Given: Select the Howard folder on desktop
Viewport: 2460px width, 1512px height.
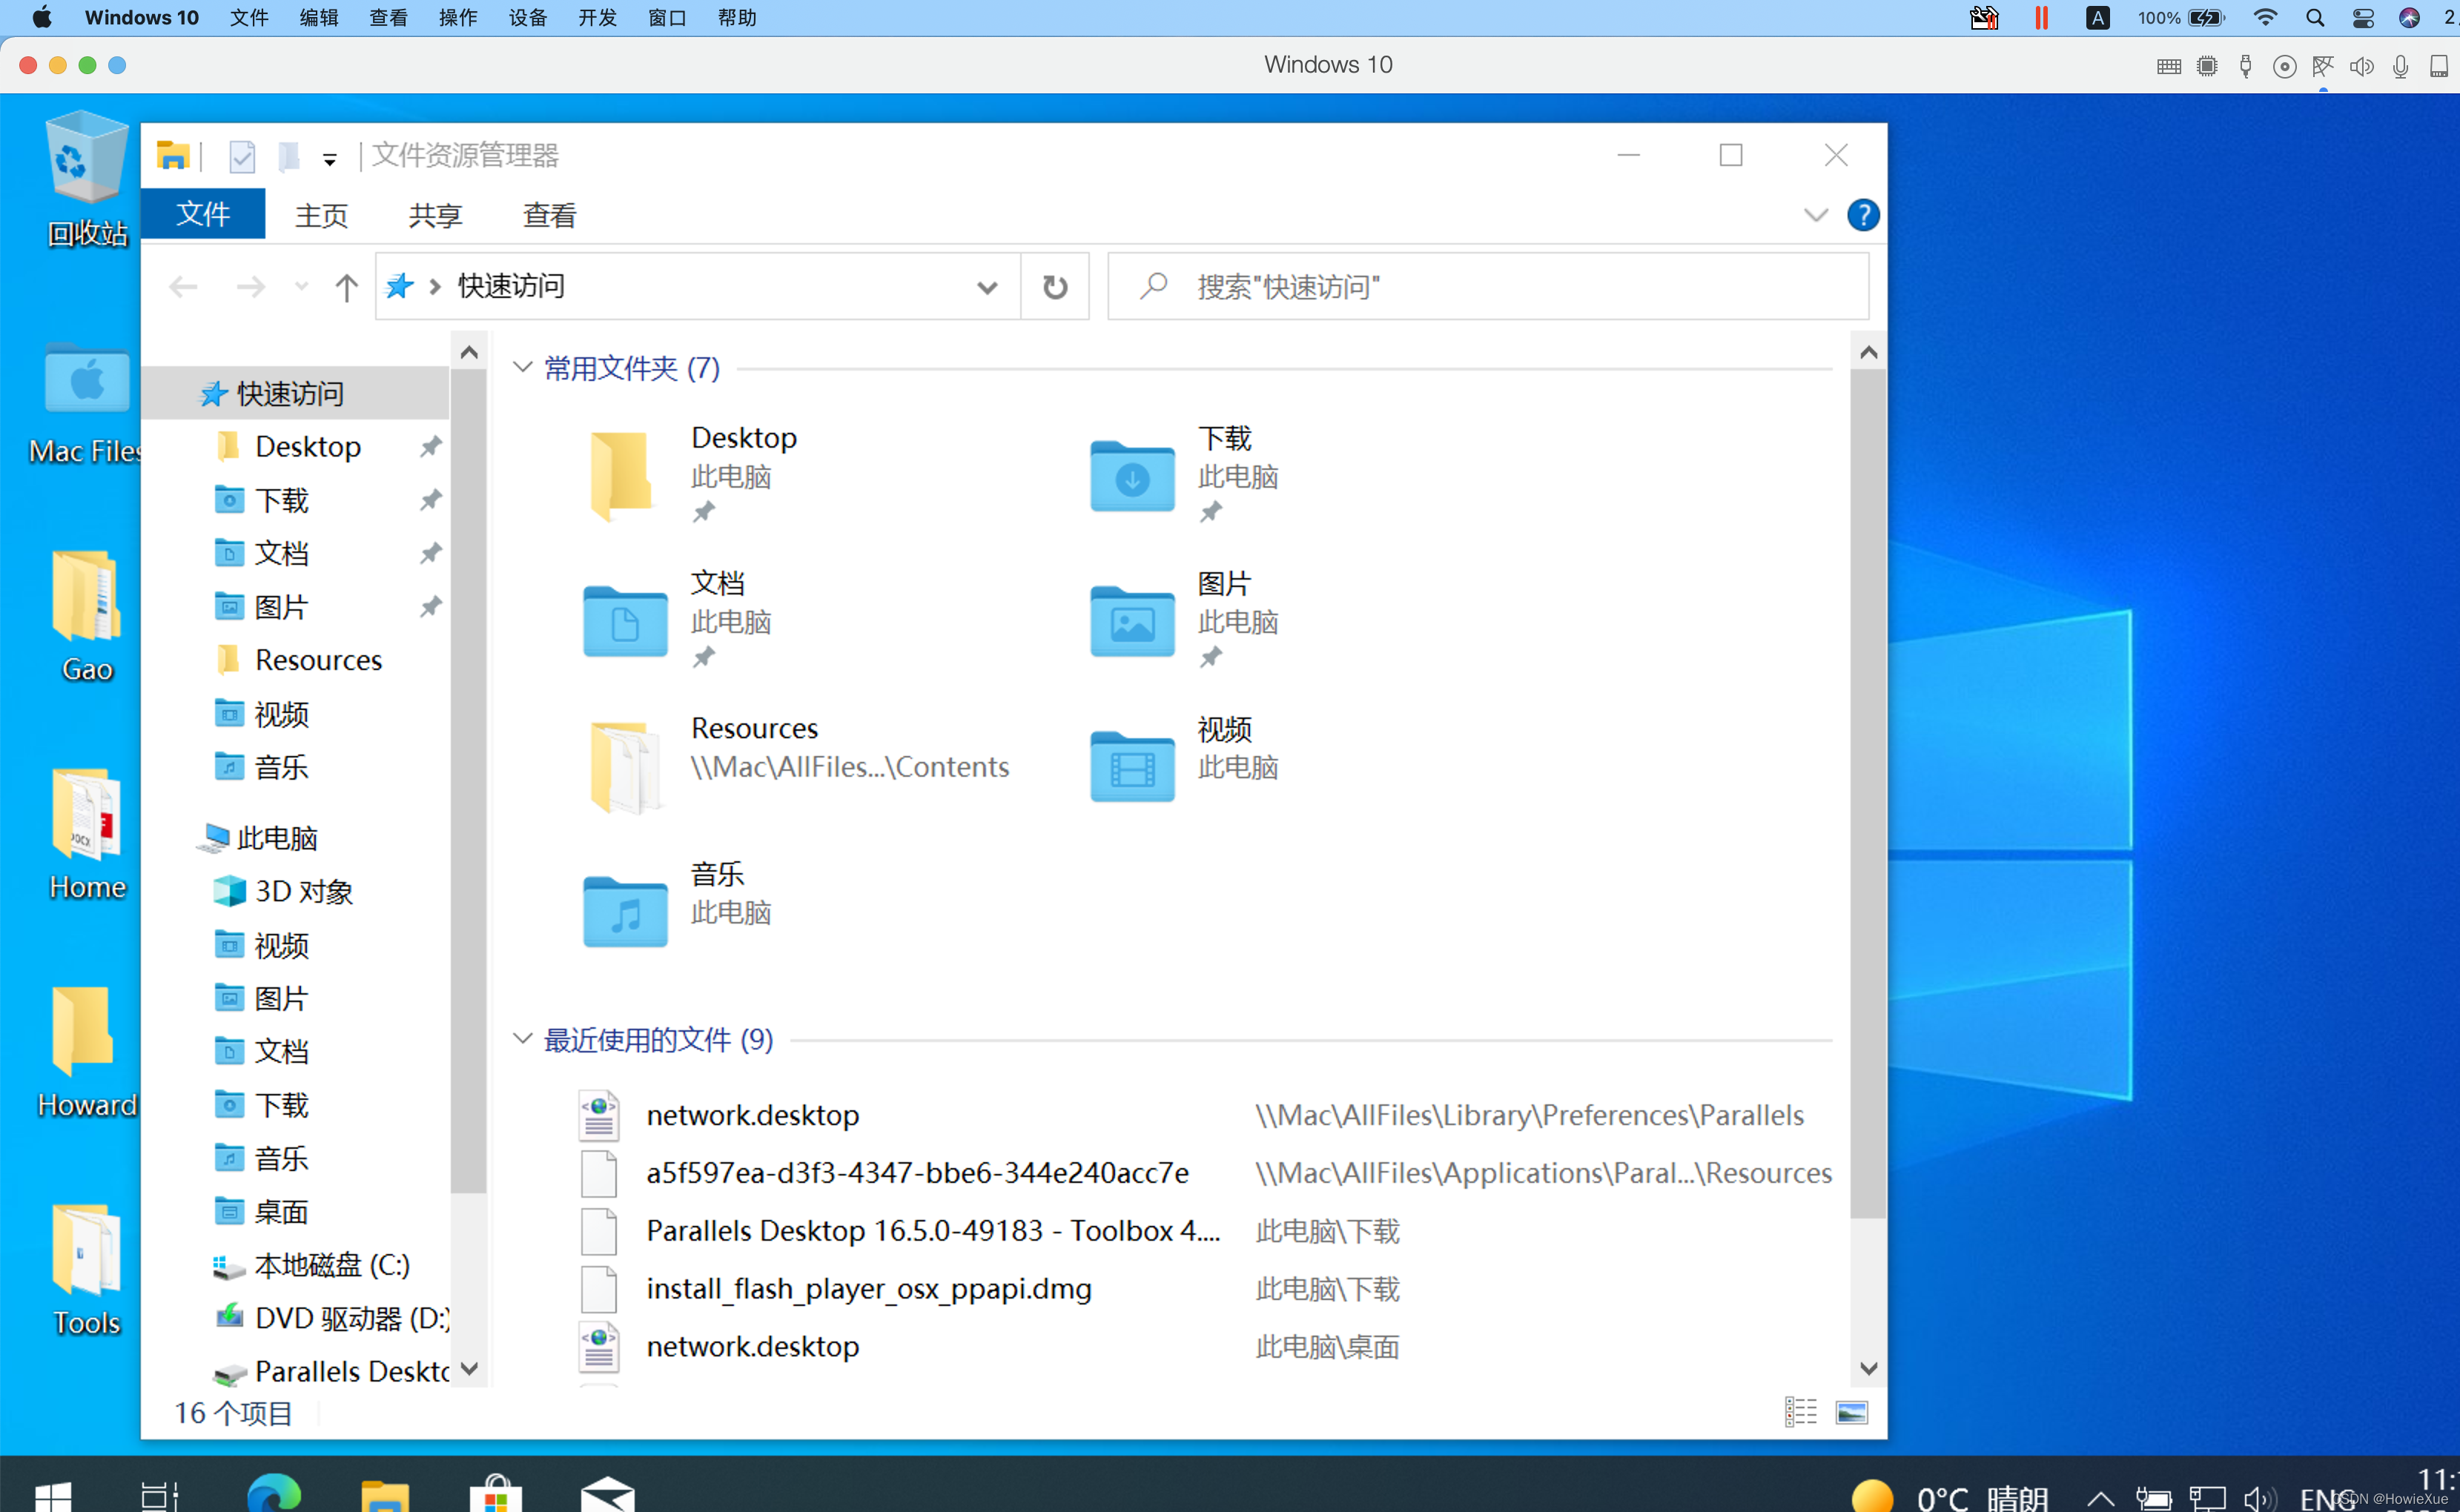Looking at the screenshot, I should (x=87, y=1052).
